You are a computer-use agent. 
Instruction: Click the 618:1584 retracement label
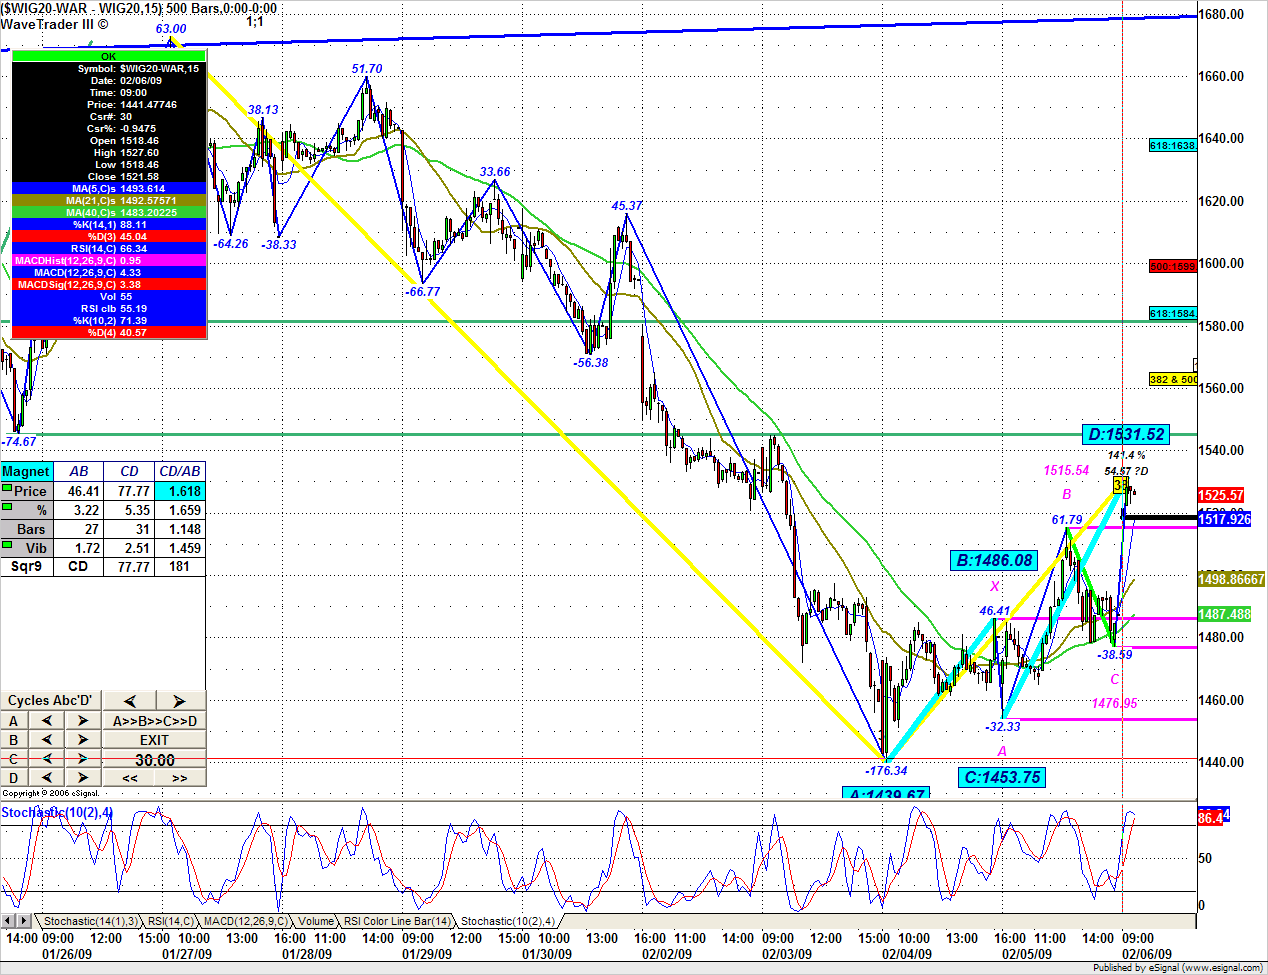pos(1173,313)
